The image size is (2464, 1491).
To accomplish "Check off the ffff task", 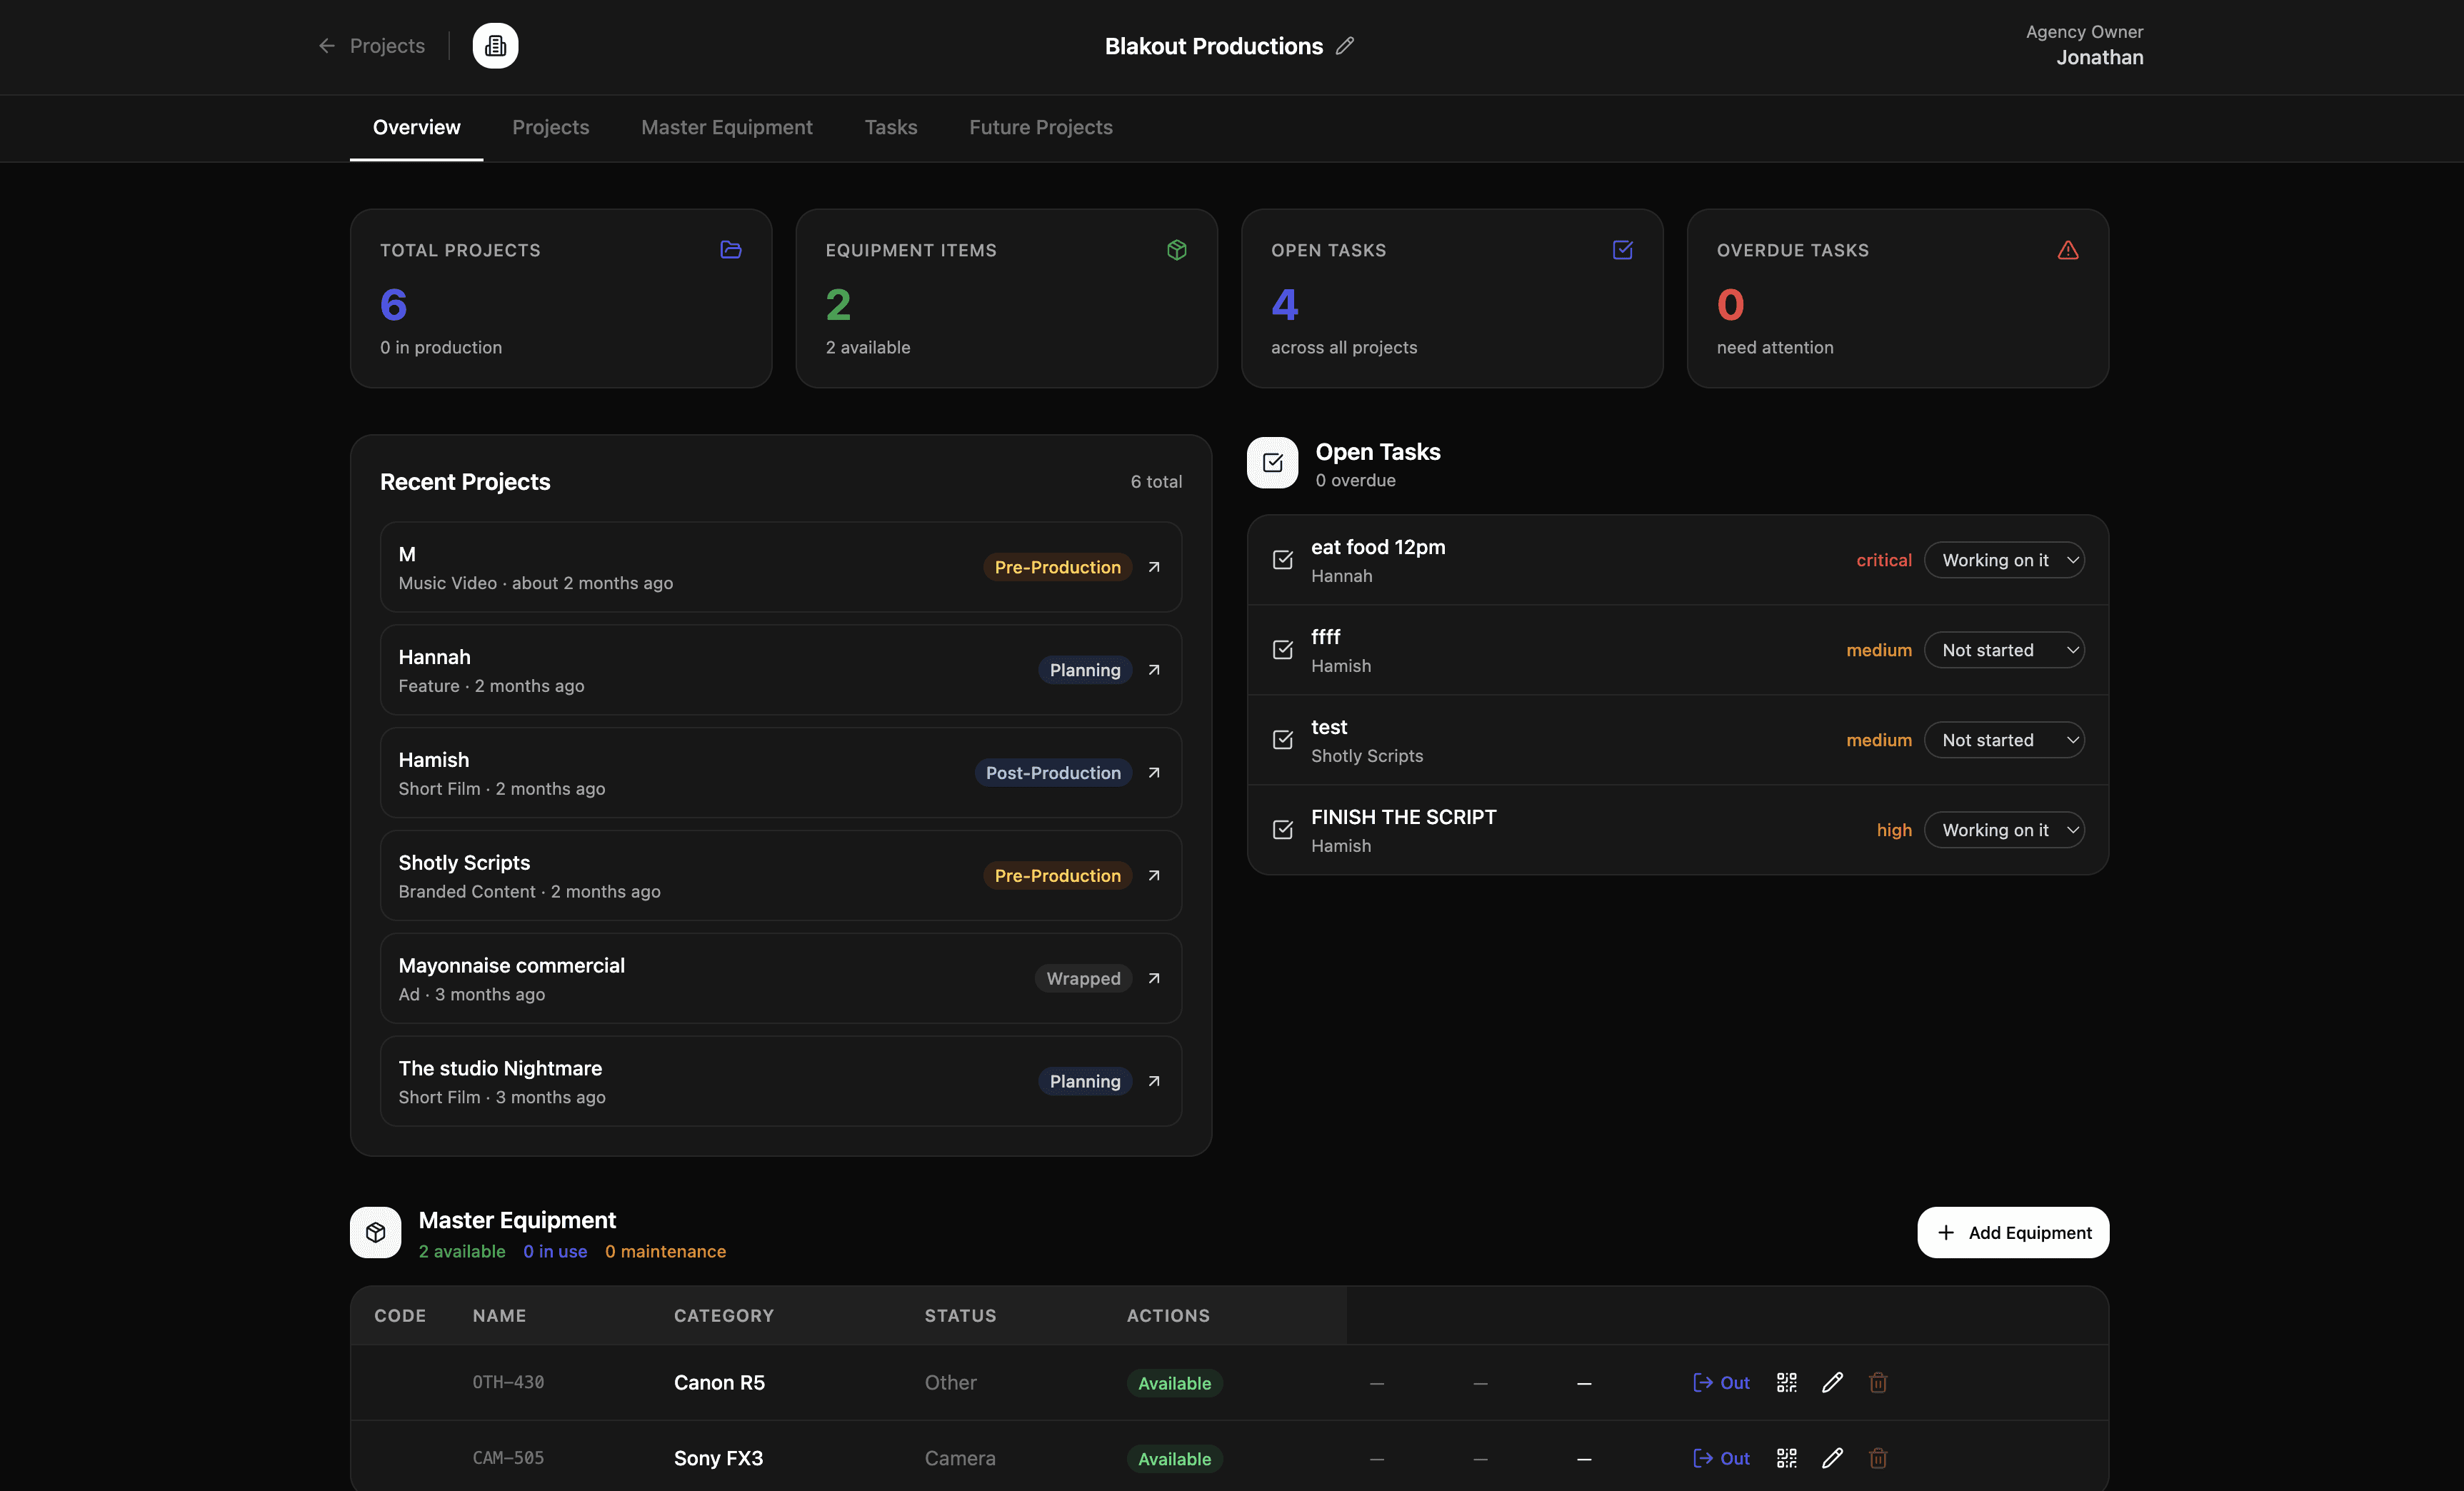I will coord(1282,650).
